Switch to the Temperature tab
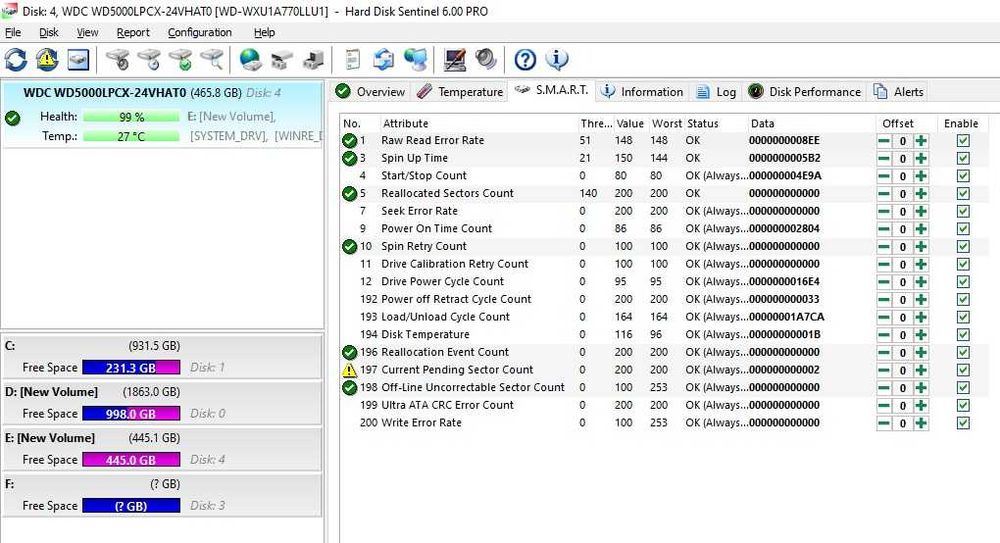 [x=460, y=92]
